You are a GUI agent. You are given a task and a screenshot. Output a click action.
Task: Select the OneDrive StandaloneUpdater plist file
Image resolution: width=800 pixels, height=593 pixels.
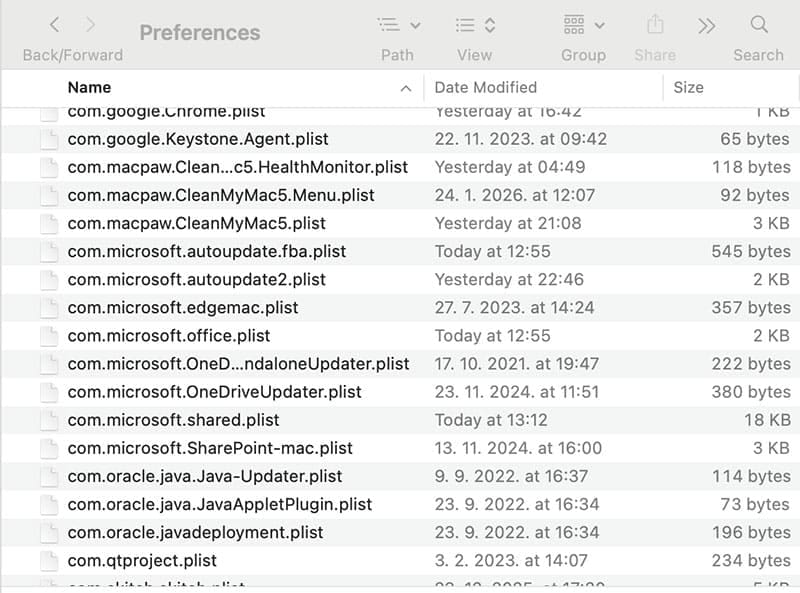tap(238, 363)
